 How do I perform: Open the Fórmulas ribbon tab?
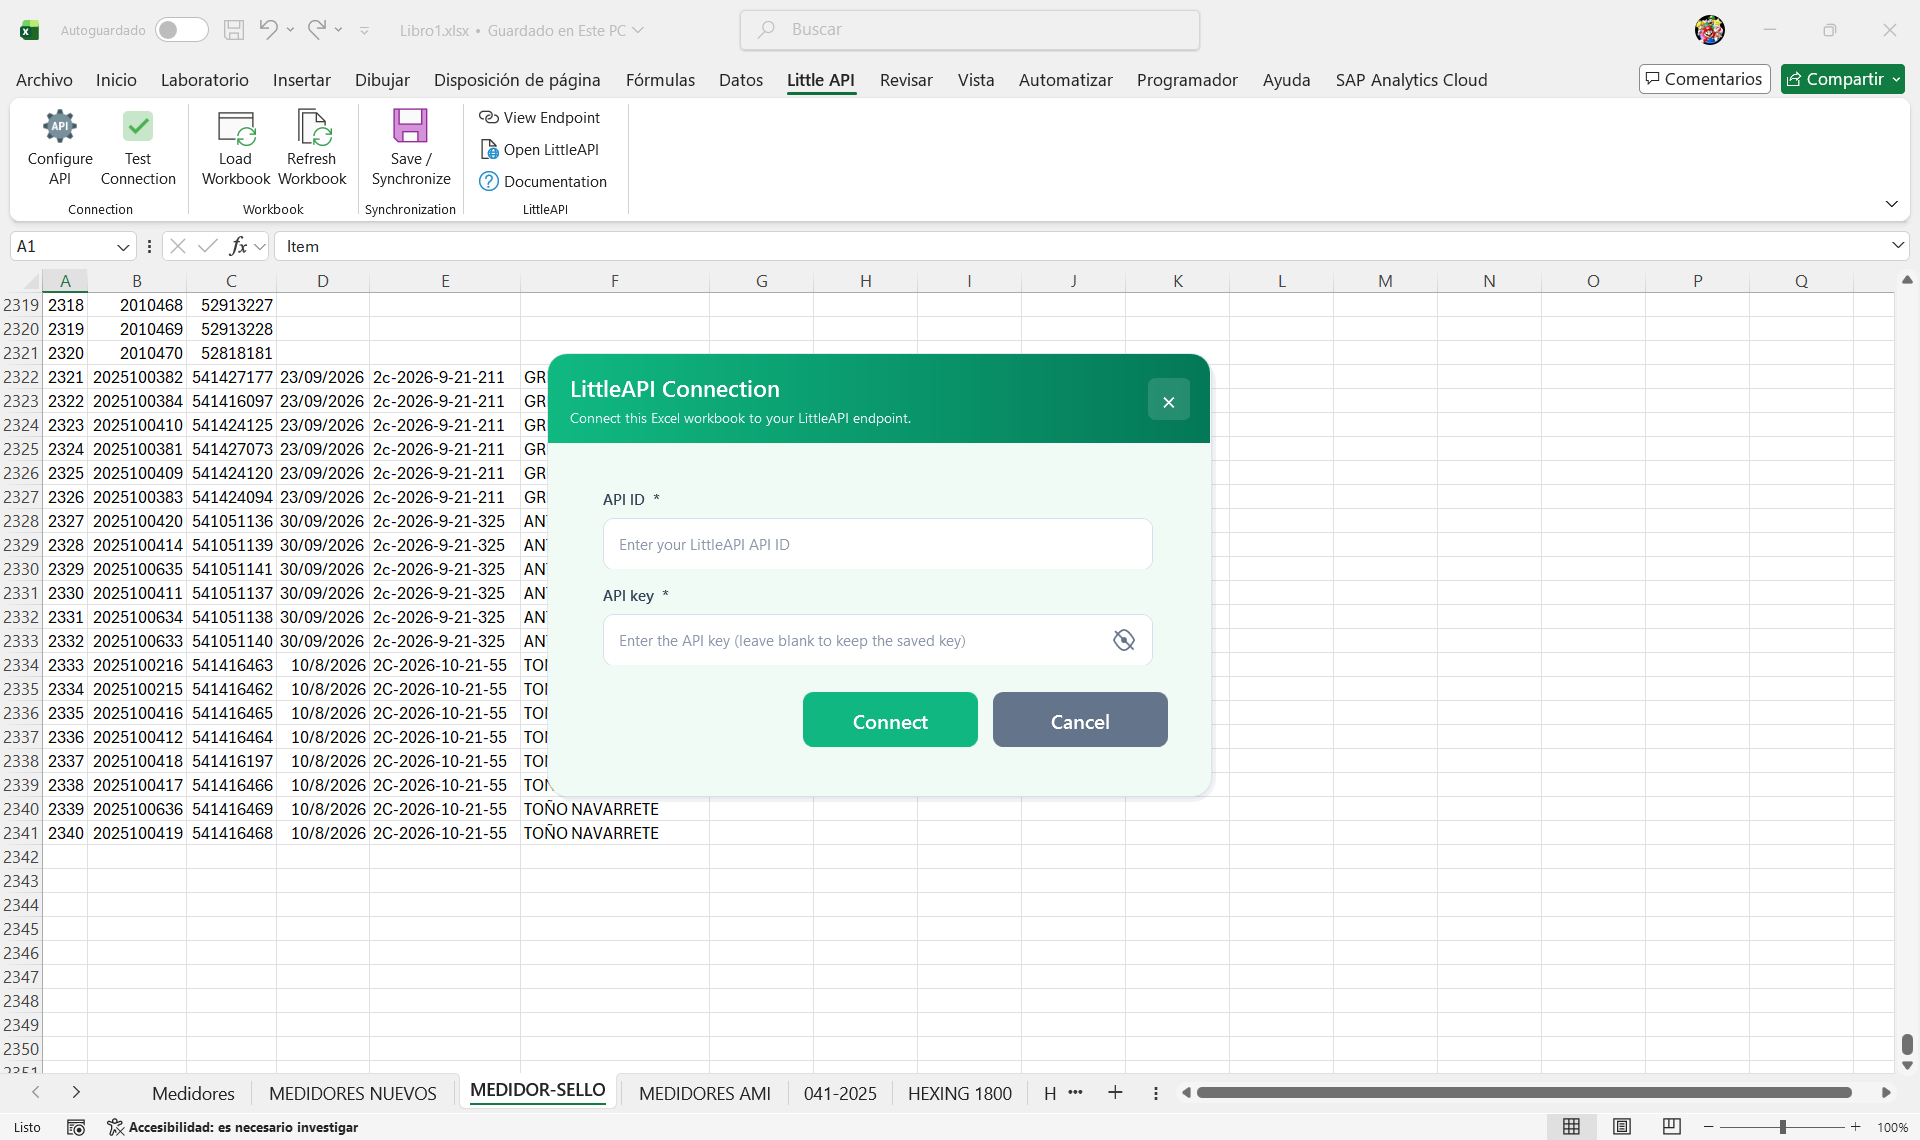(x=660, y=80)
